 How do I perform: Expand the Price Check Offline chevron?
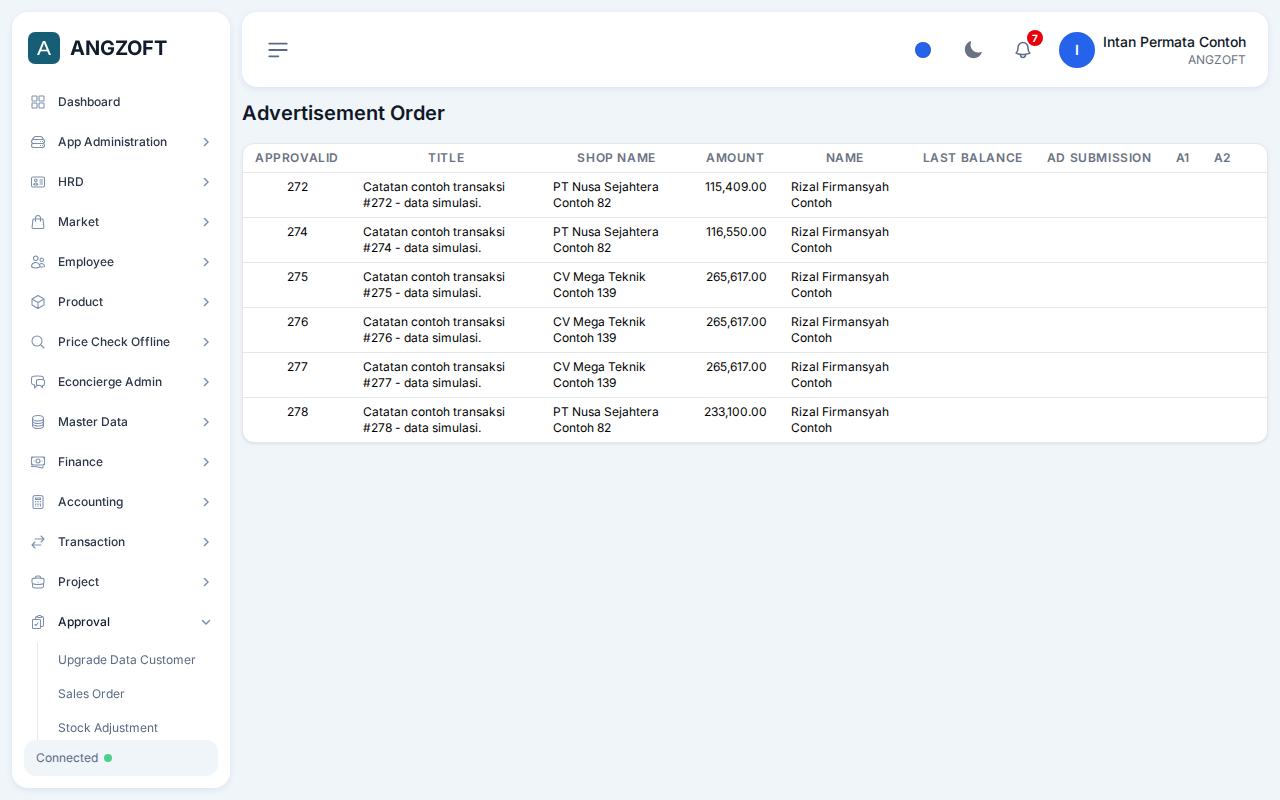click(x=206, y=342)
